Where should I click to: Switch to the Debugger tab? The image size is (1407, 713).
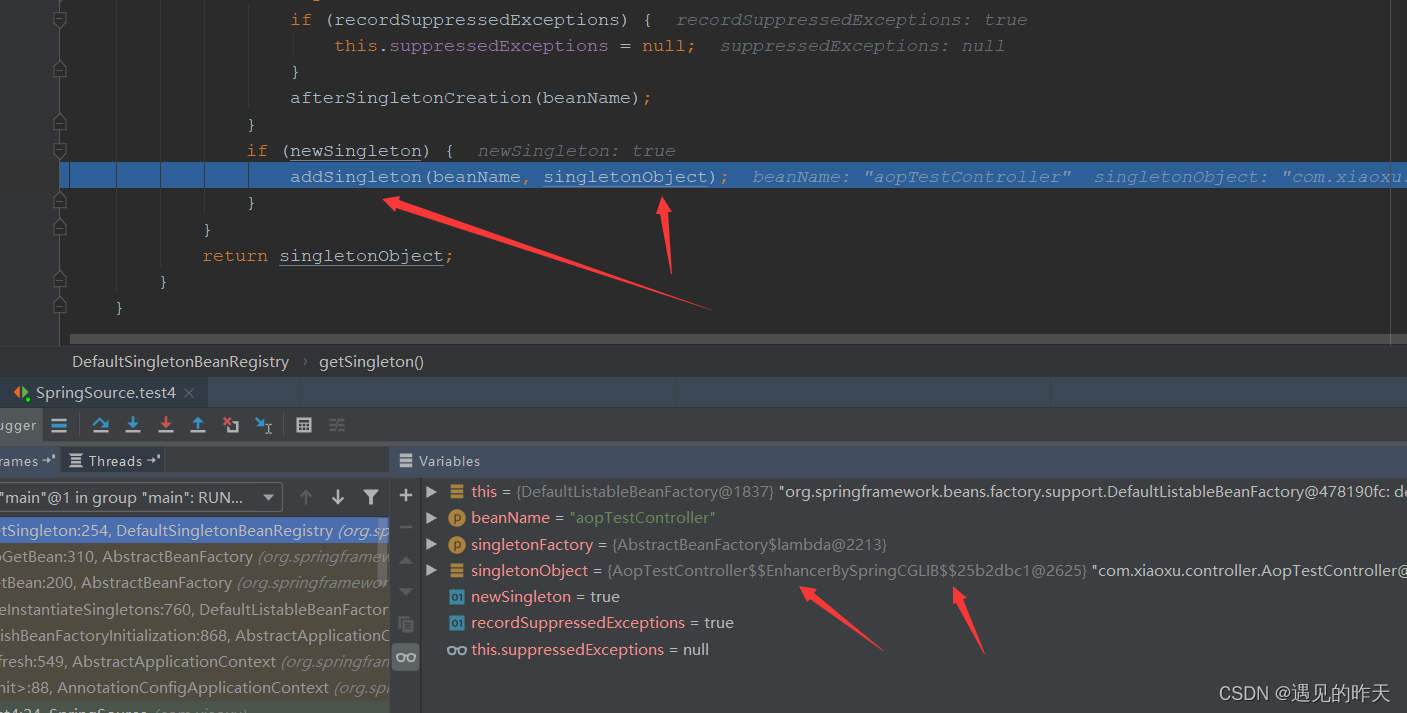point(18,425)
